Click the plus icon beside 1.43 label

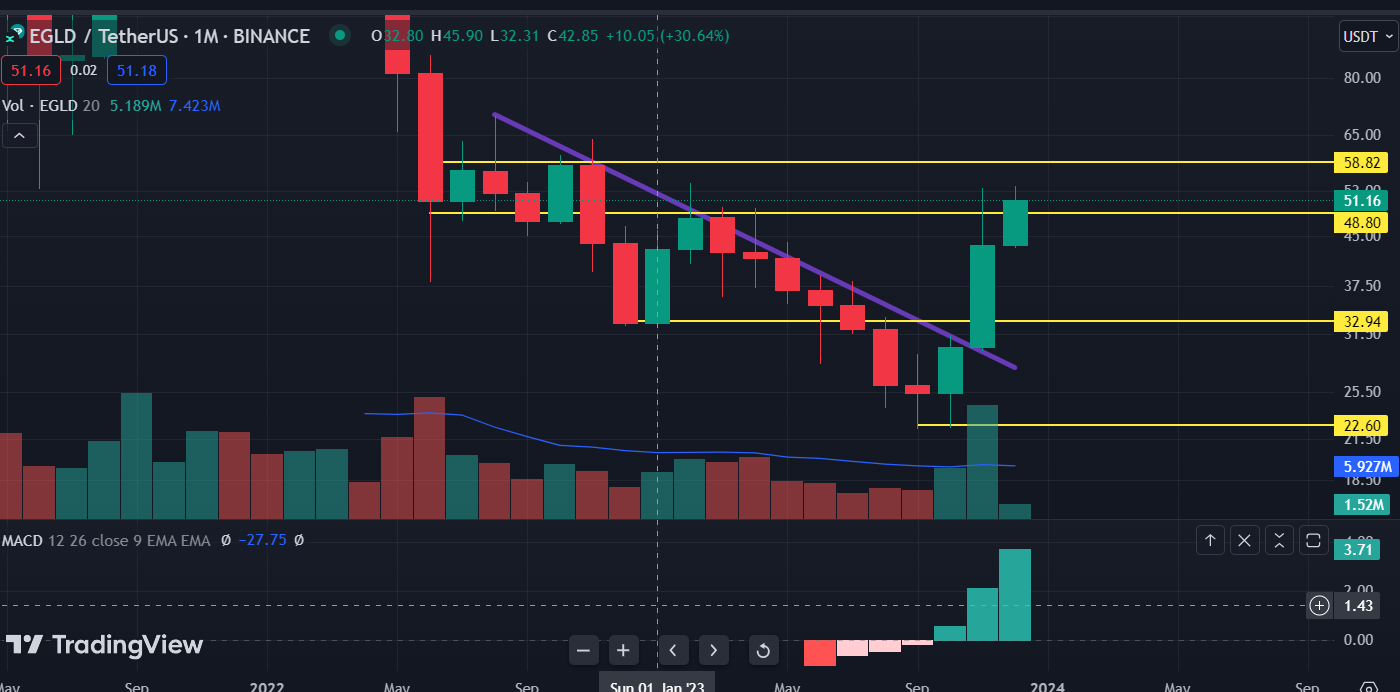coord(1320,605)
